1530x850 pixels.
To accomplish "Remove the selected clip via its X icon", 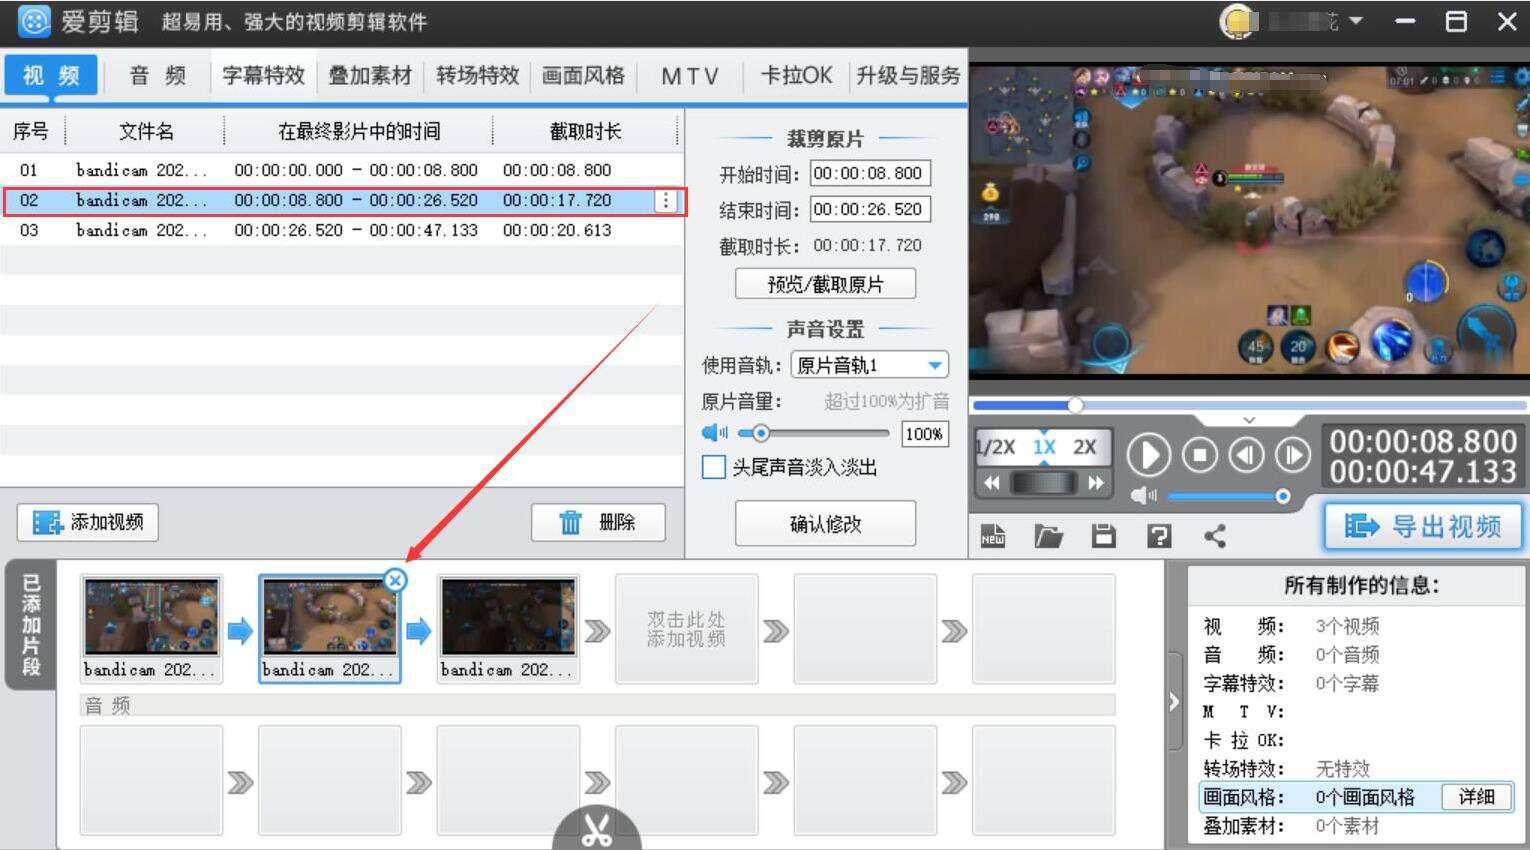I will 396,580.
